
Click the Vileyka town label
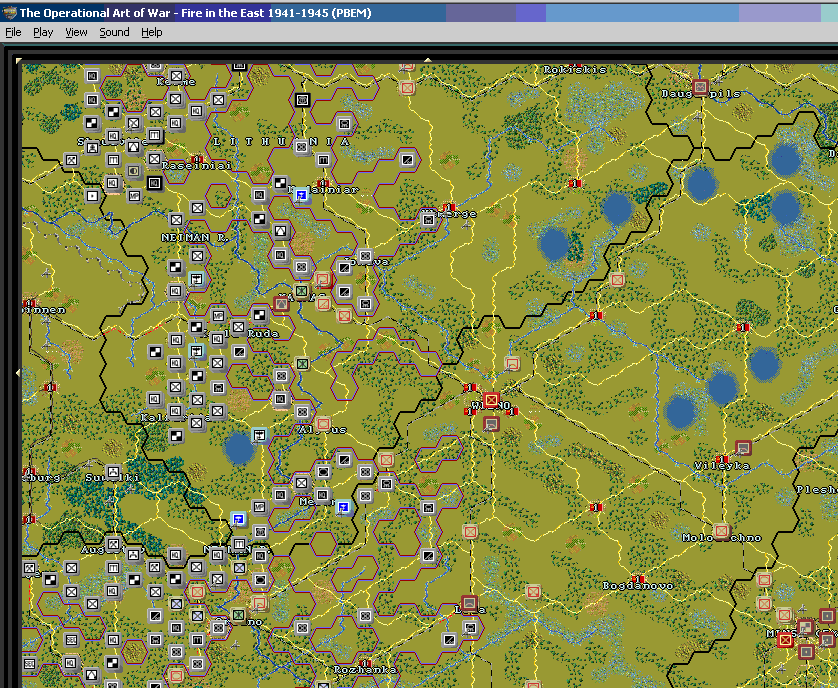click(x=722, y=466)
